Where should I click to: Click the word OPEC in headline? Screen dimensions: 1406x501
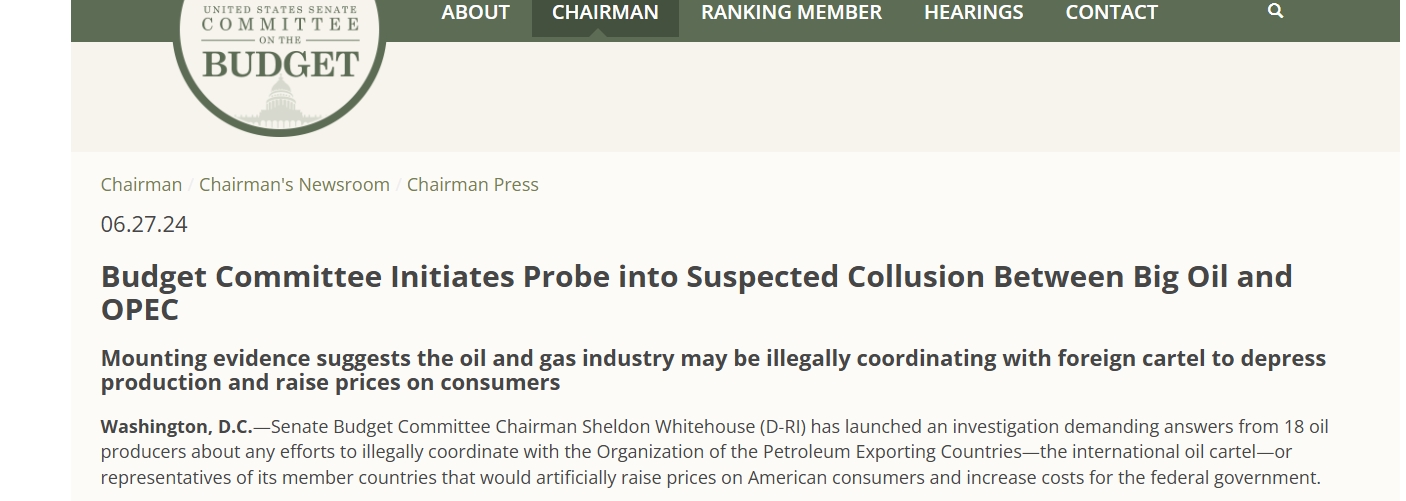[140, 310]
